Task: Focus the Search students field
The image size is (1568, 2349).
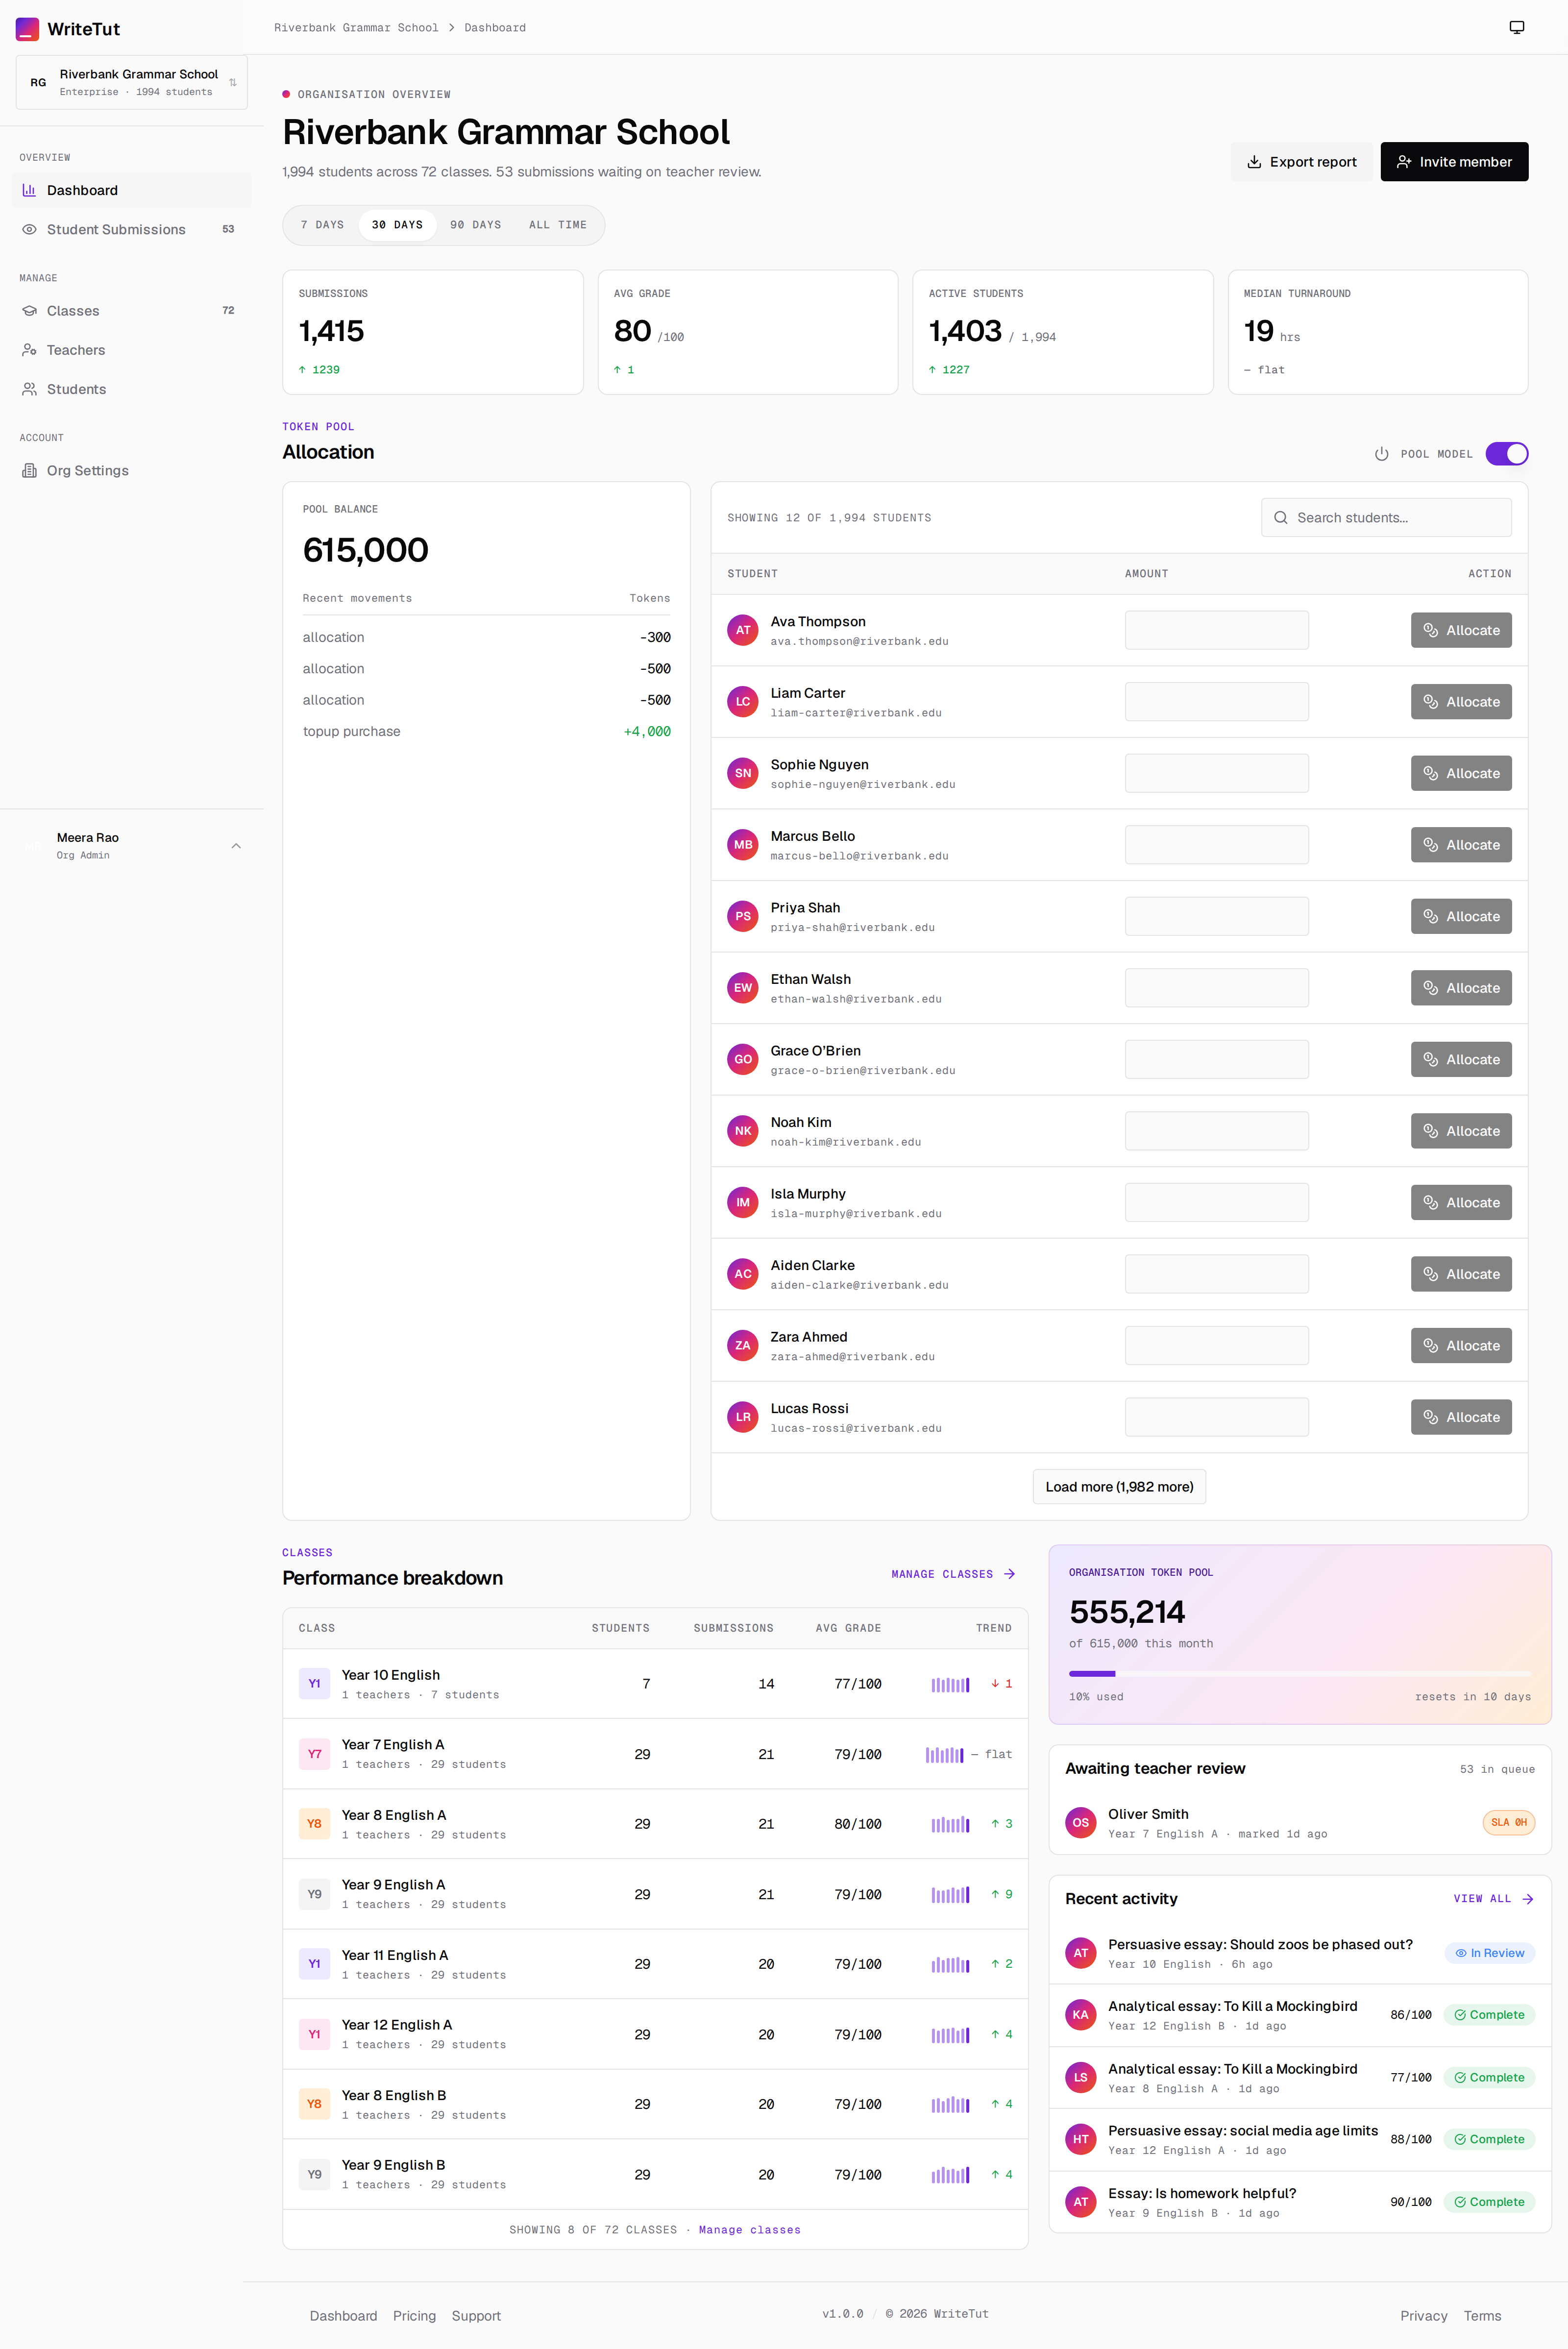Action: click(x=1386, y=517)
